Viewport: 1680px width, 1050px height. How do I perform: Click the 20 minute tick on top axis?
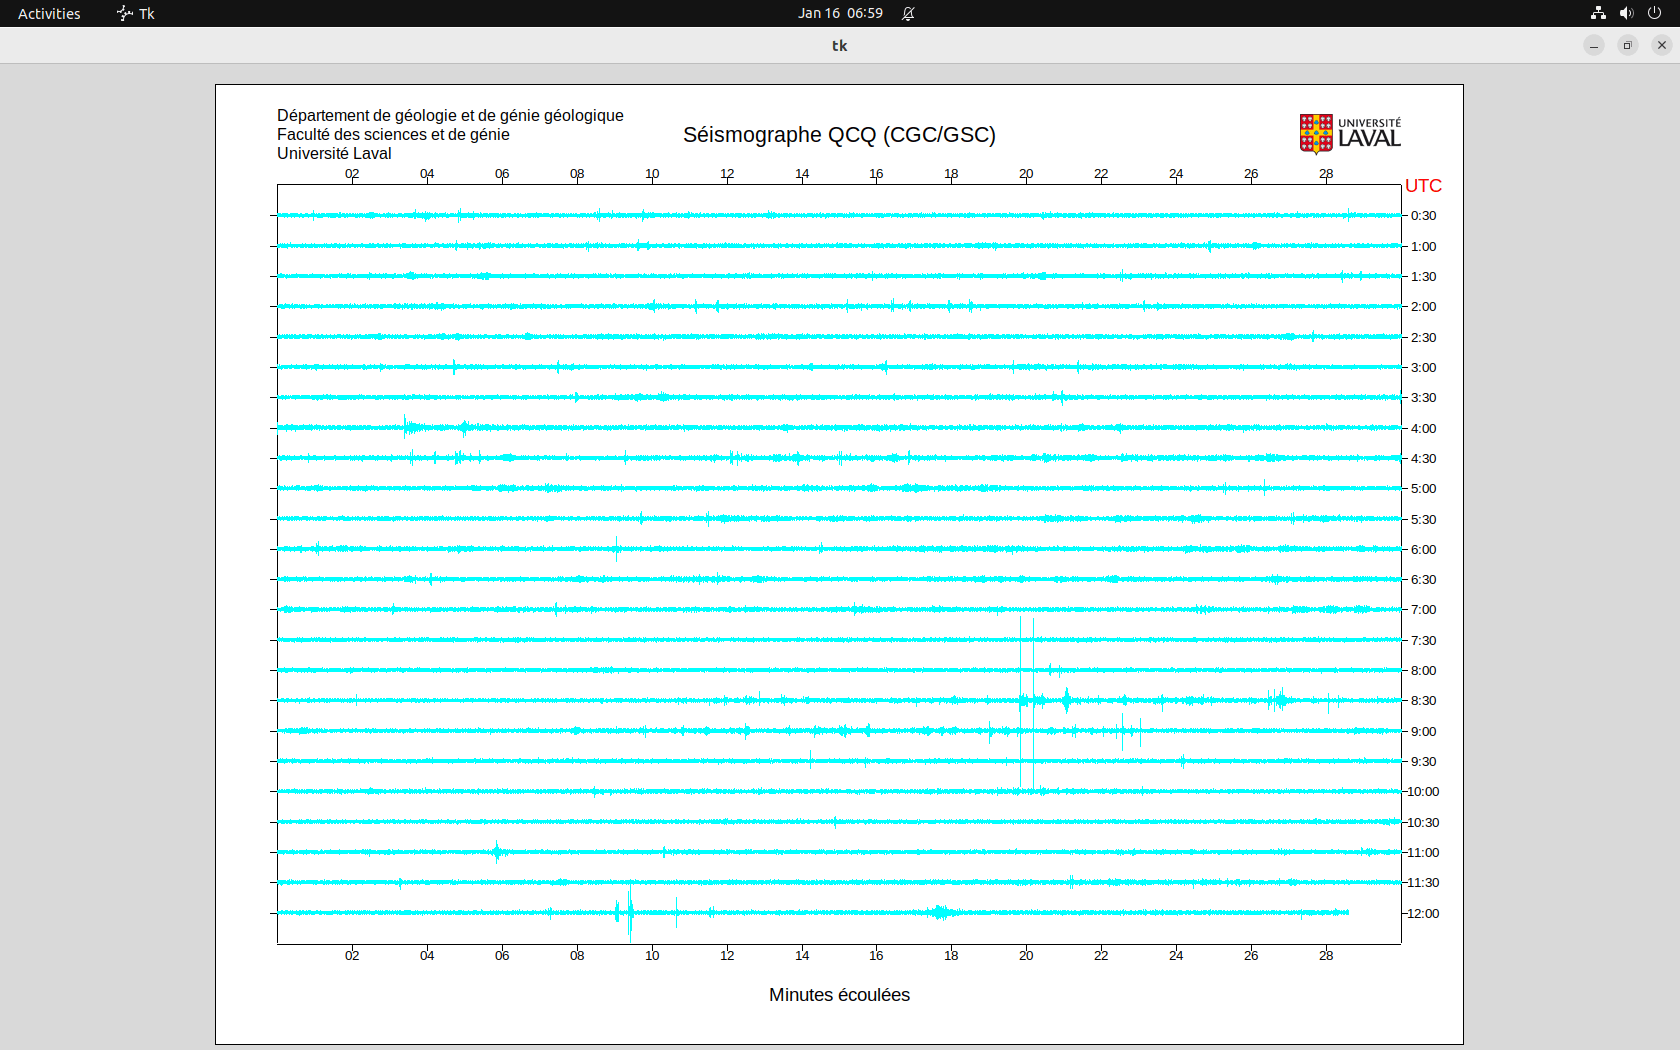pos(1026,174)
